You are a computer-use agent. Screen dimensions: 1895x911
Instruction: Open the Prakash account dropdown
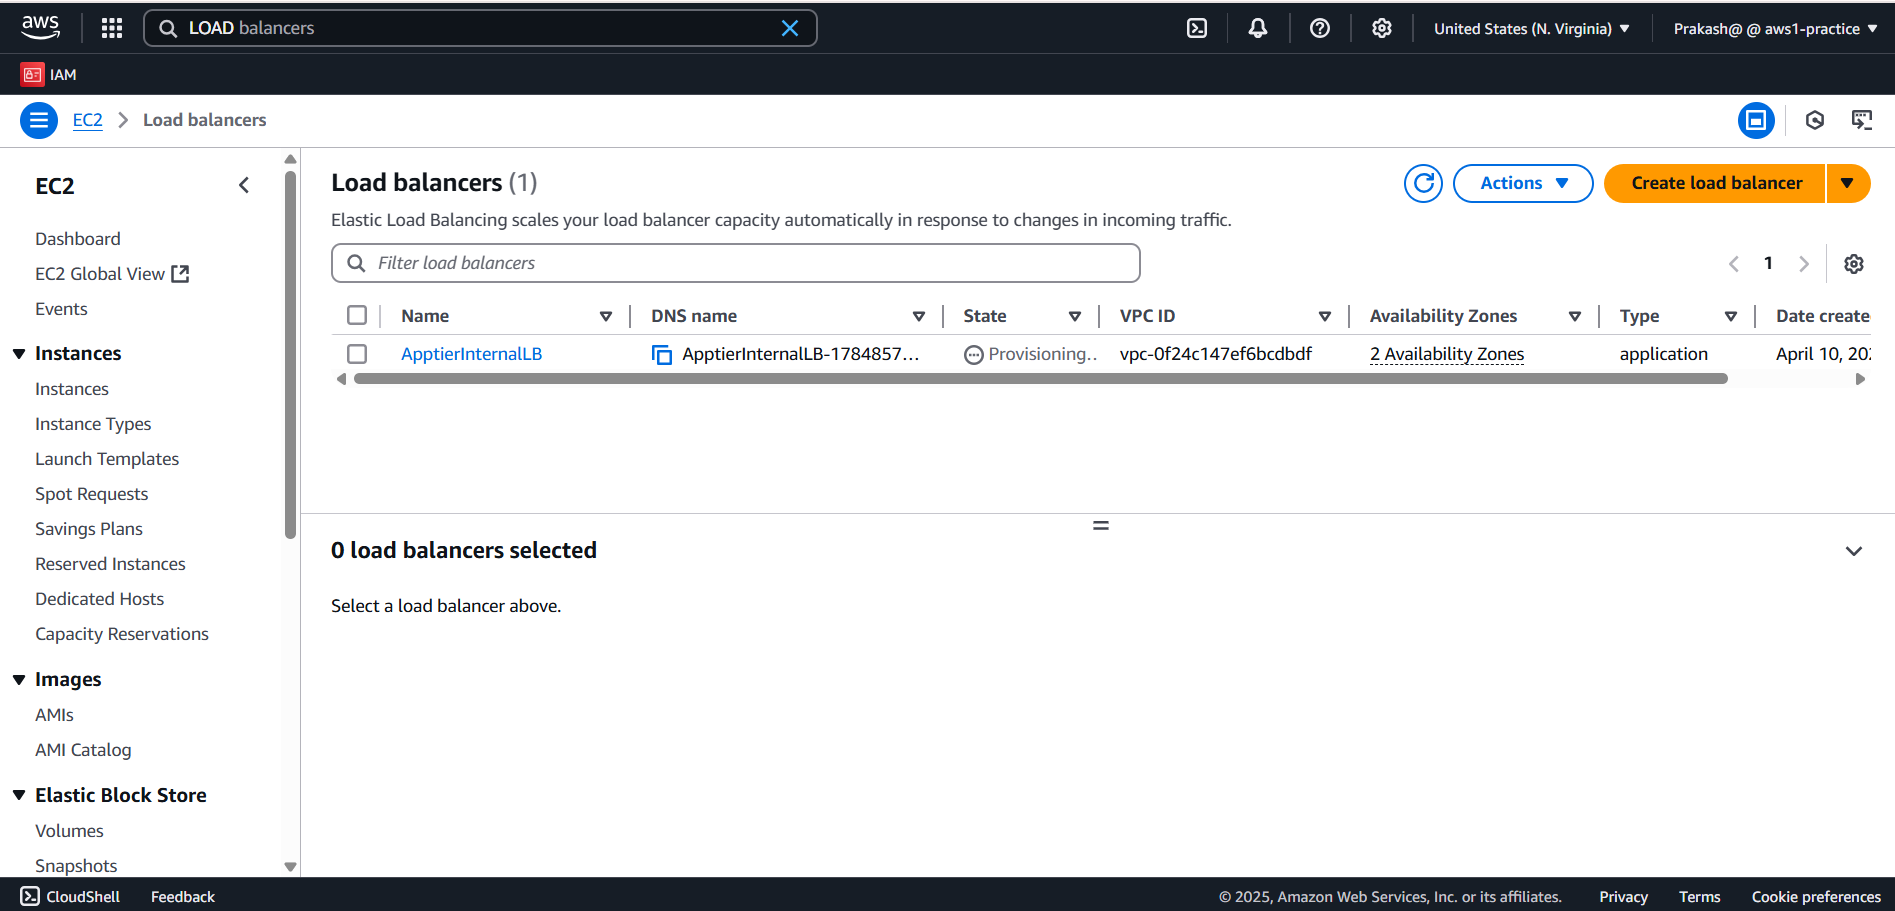[1775, 28]
